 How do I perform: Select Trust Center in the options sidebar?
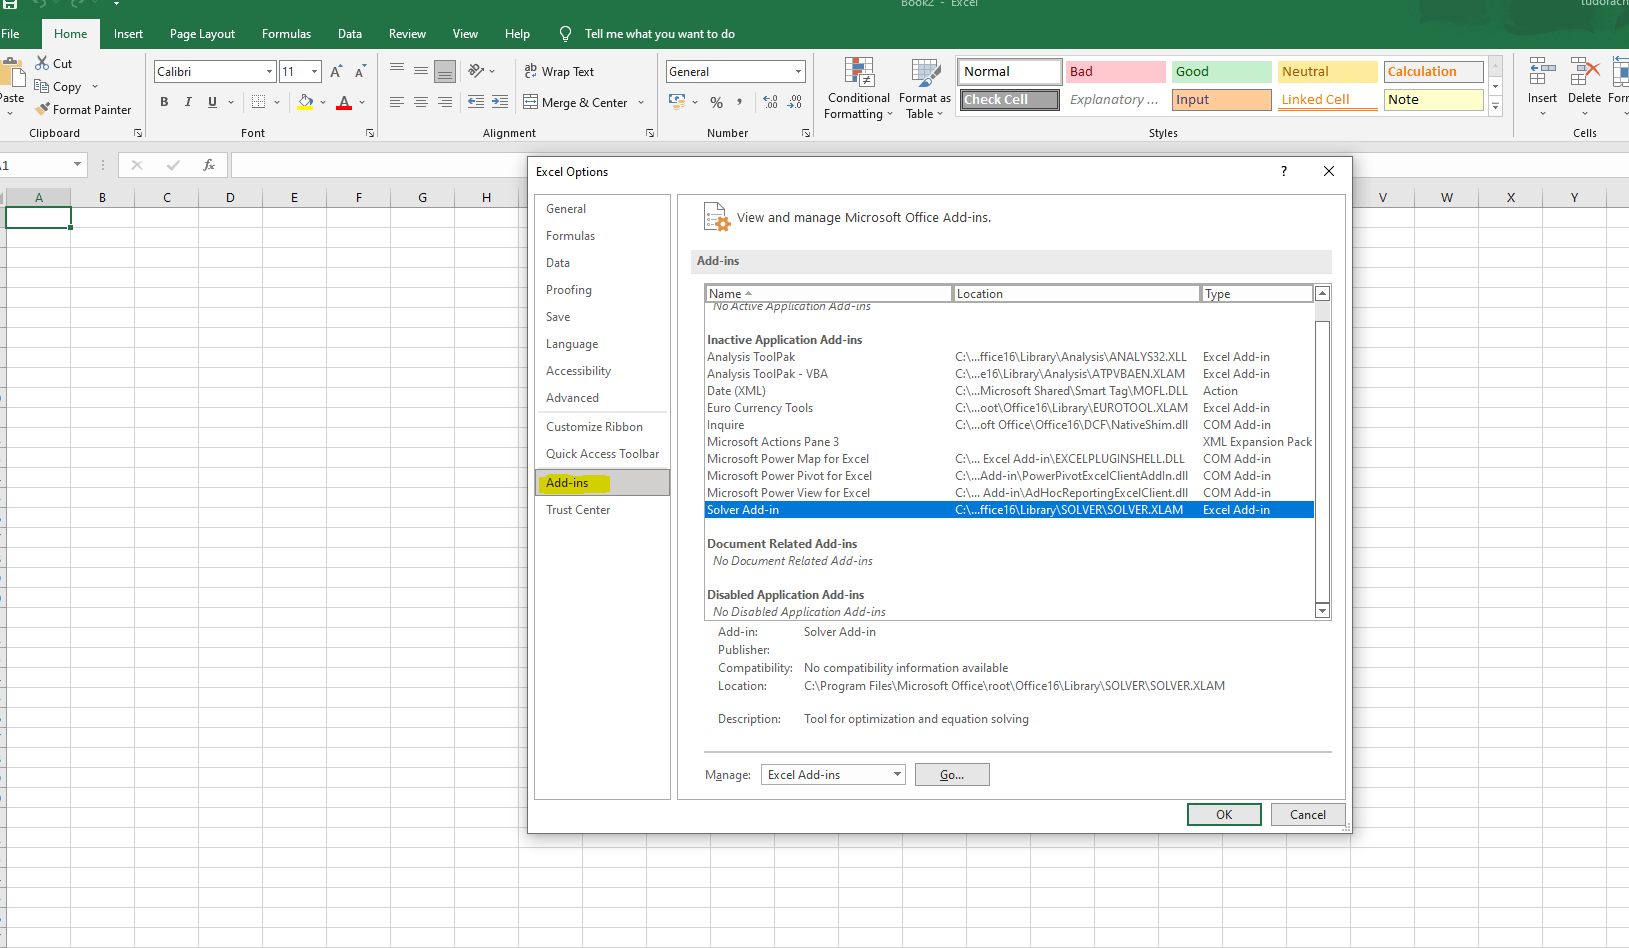pos(578,509)
